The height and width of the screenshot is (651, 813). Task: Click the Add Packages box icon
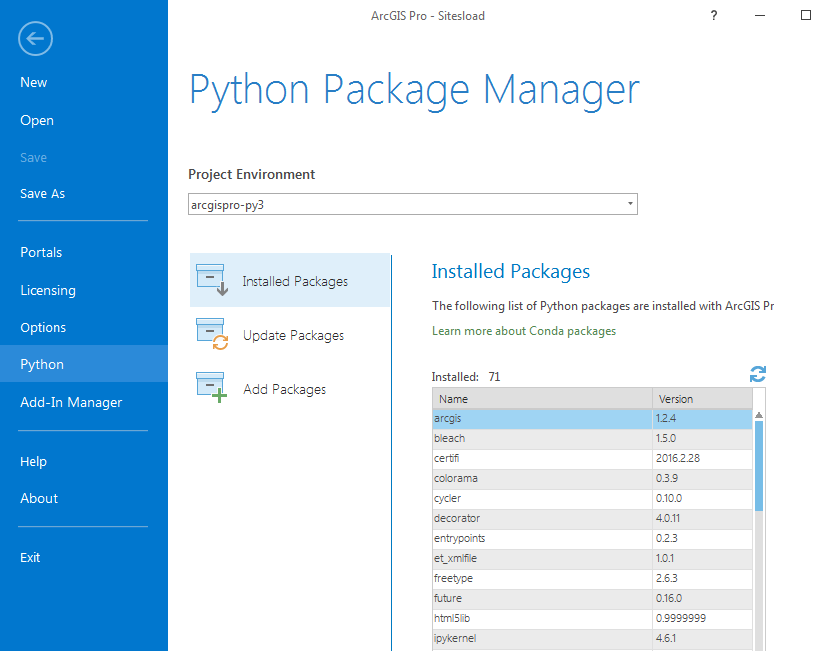point(213,388)
